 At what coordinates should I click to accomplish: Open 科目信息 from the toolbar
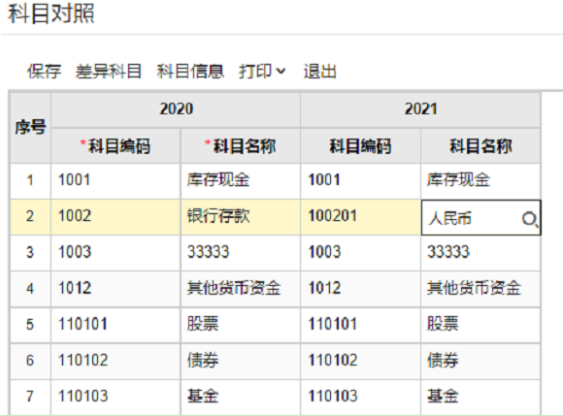[190, 71]
